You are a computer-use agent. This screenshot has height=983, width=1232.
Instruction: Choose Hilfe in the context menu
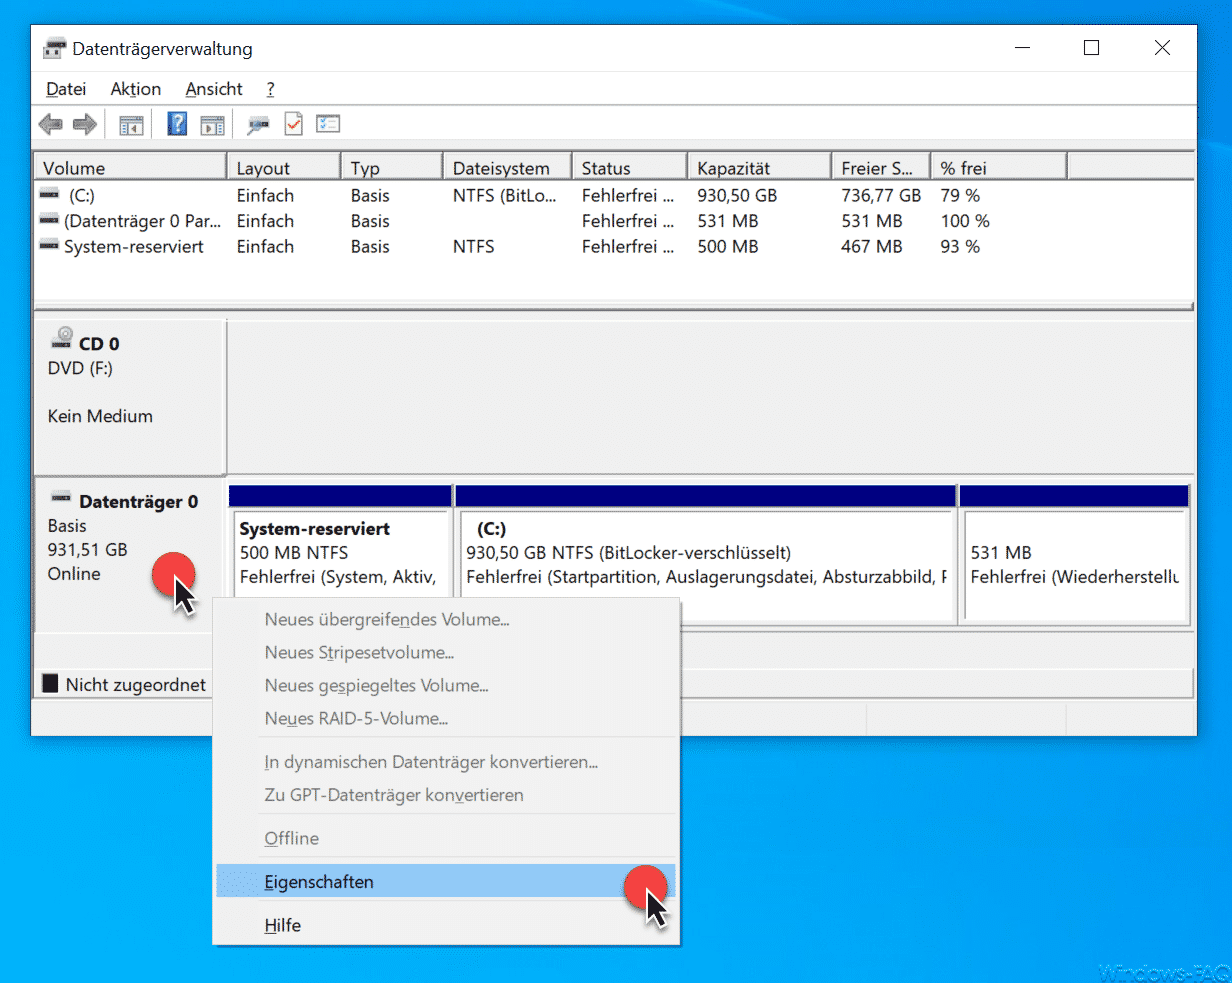446,925
